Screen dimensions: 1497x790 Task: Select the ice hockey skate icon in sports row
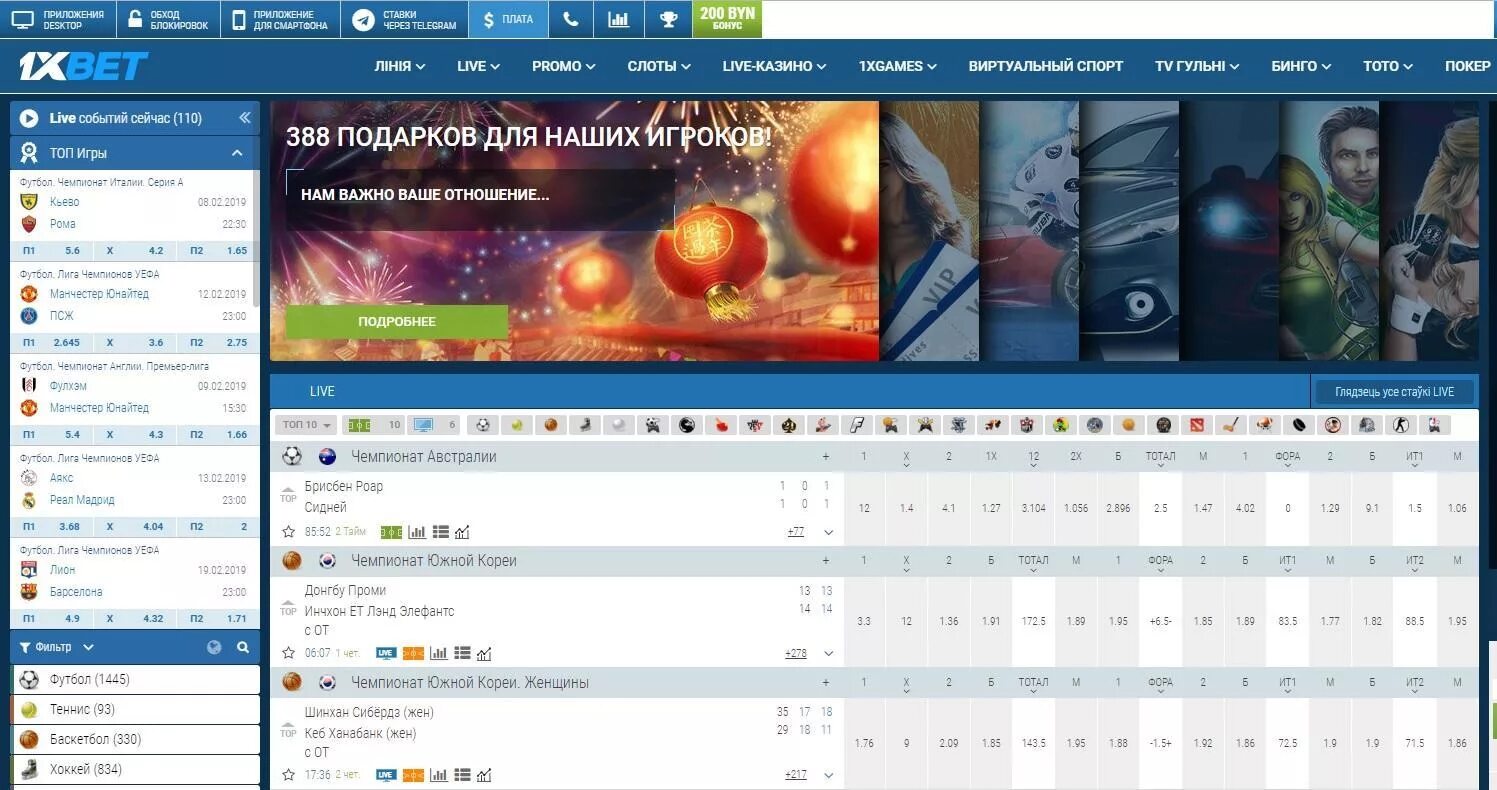pyautogui.click(x=585, y=425)
